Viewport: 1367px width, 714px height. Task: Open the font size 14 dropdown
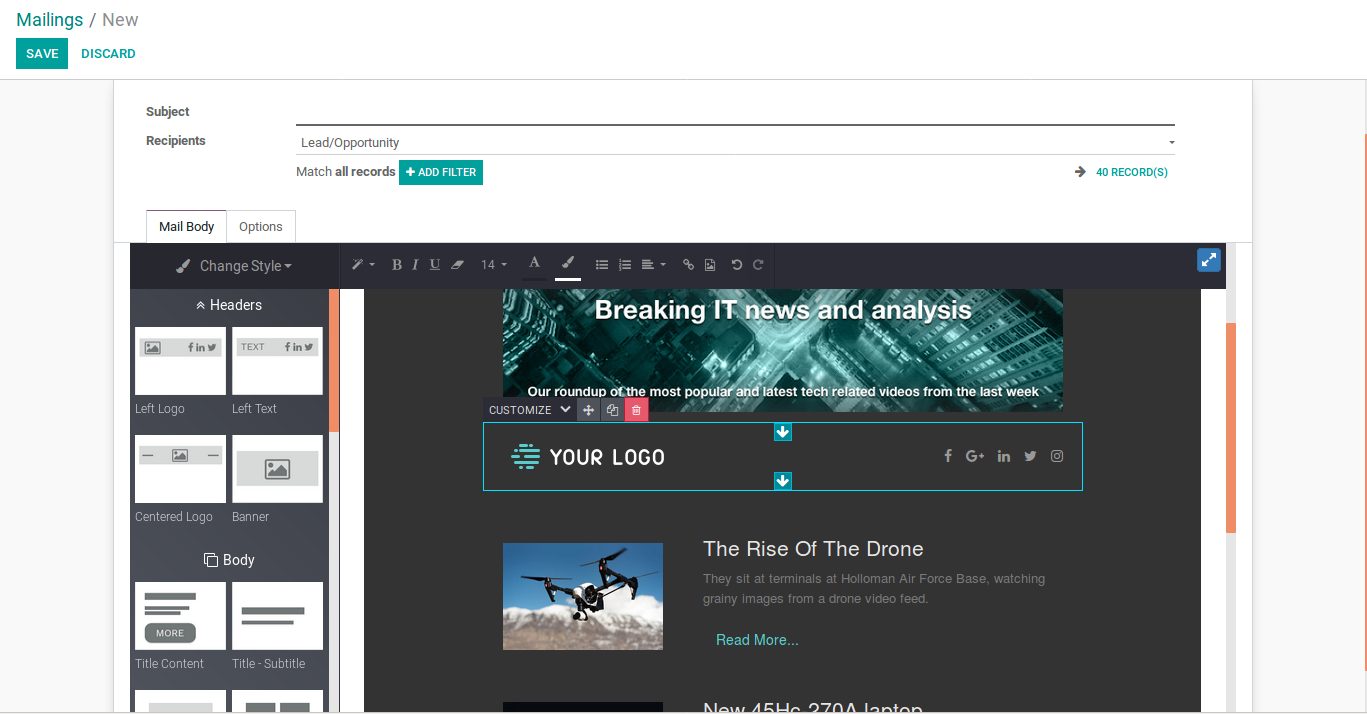pyautogui.click(x=494, y=265)
